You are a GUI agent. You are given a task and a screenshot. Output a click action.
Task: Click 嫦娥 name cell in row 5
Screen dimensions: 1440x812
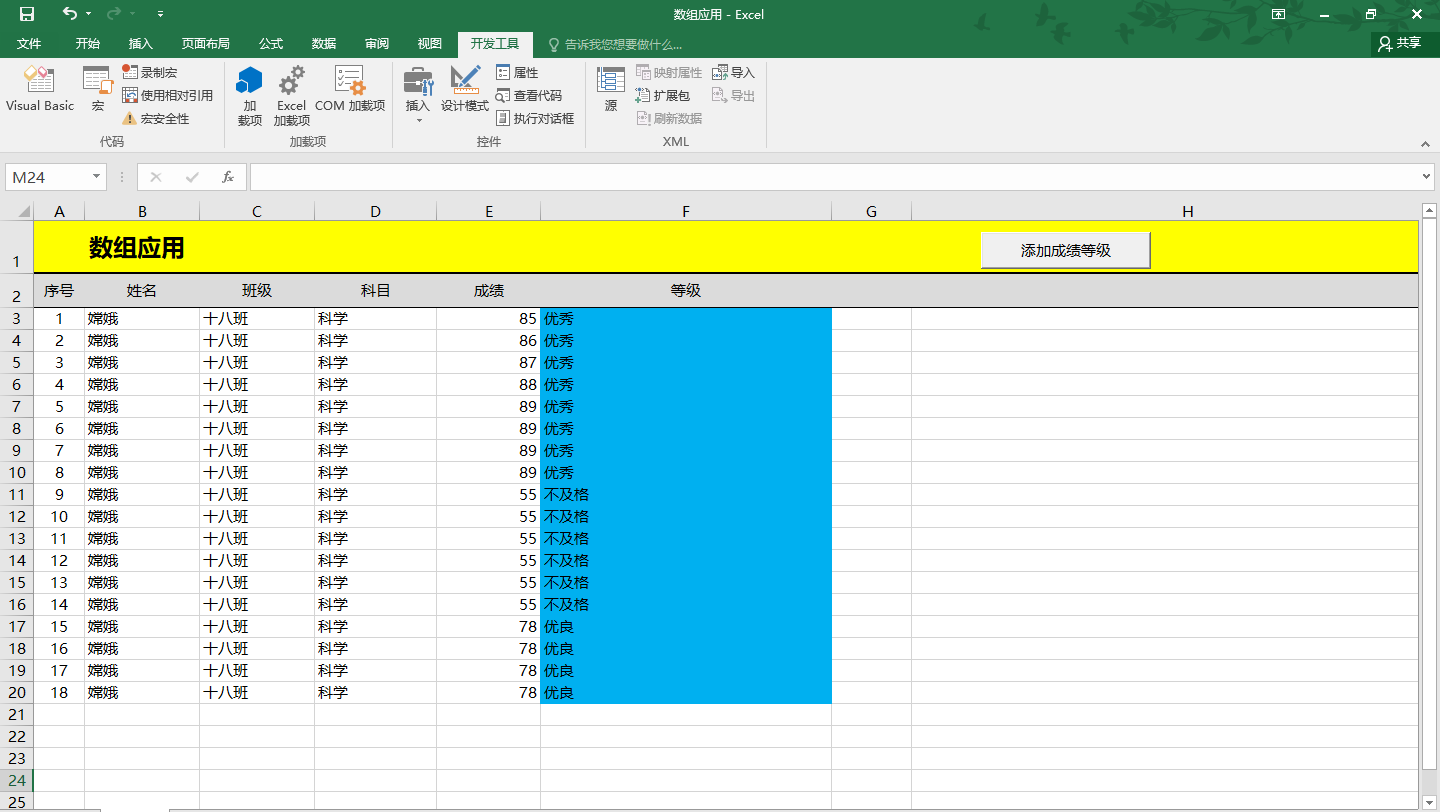pyautogui.click(x=142, y=363)
